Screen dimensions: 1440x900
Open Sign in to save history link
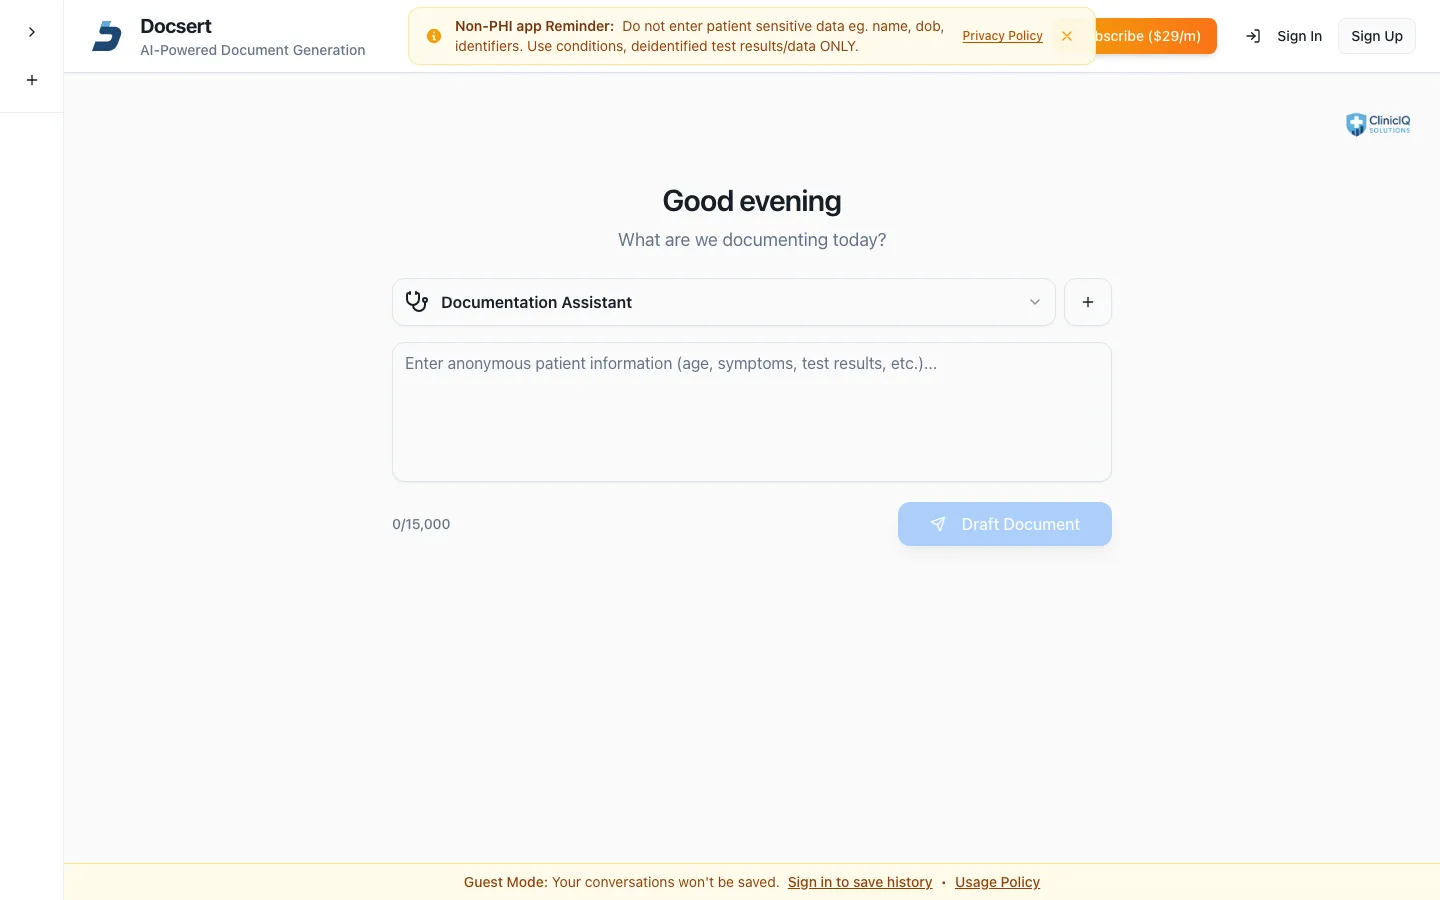(860, 882)
